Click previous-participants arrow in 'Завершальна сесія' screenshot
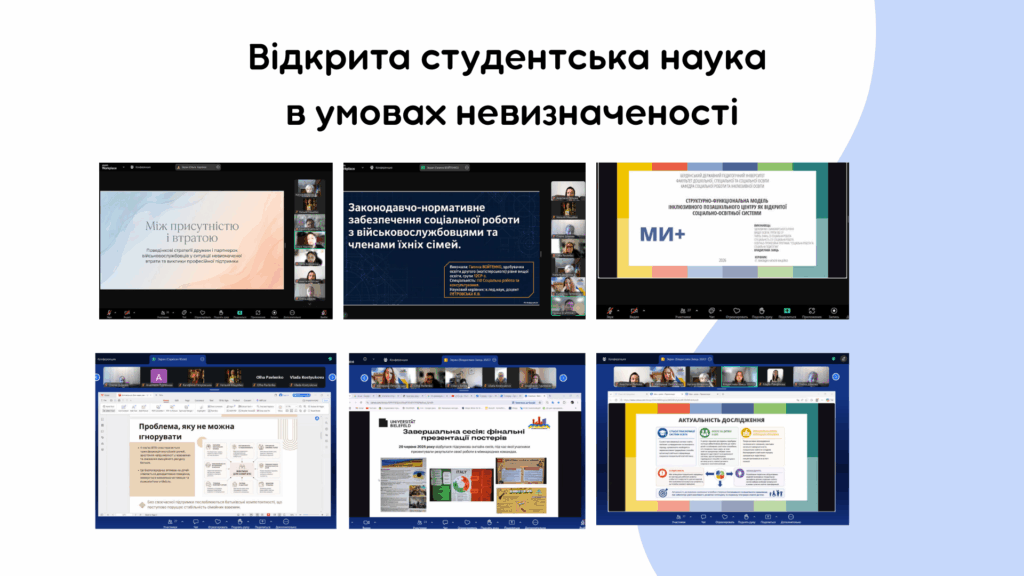The height and width of the screenshot is (576, 1024). (364, 377)
